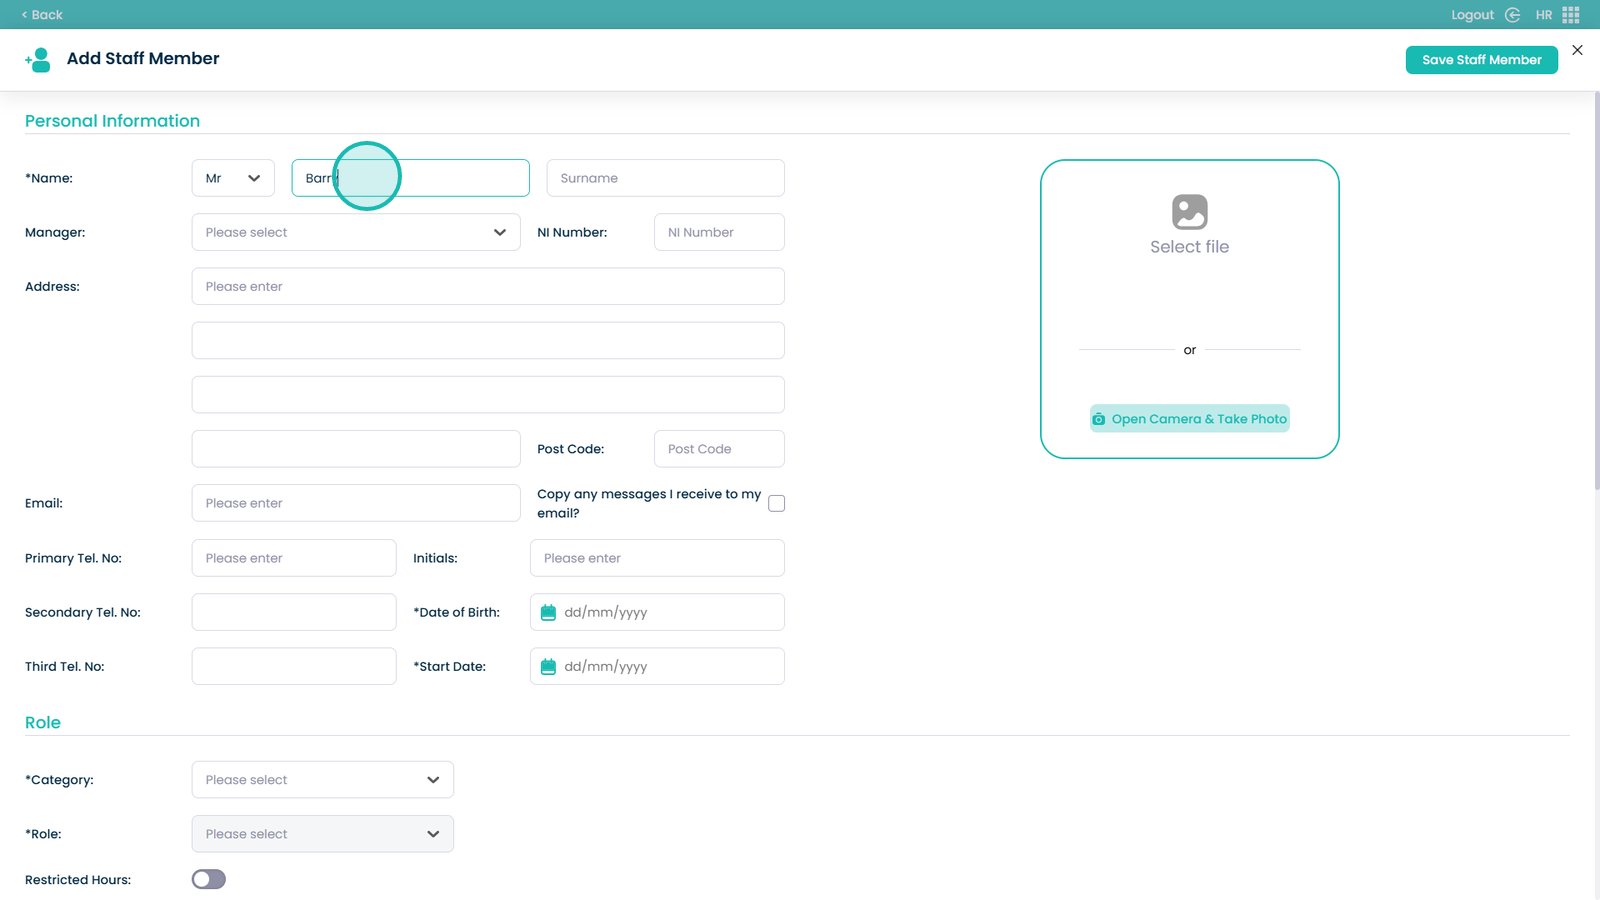
Task: Close the Add Staff Member form
Action: tap(1577, 50)
